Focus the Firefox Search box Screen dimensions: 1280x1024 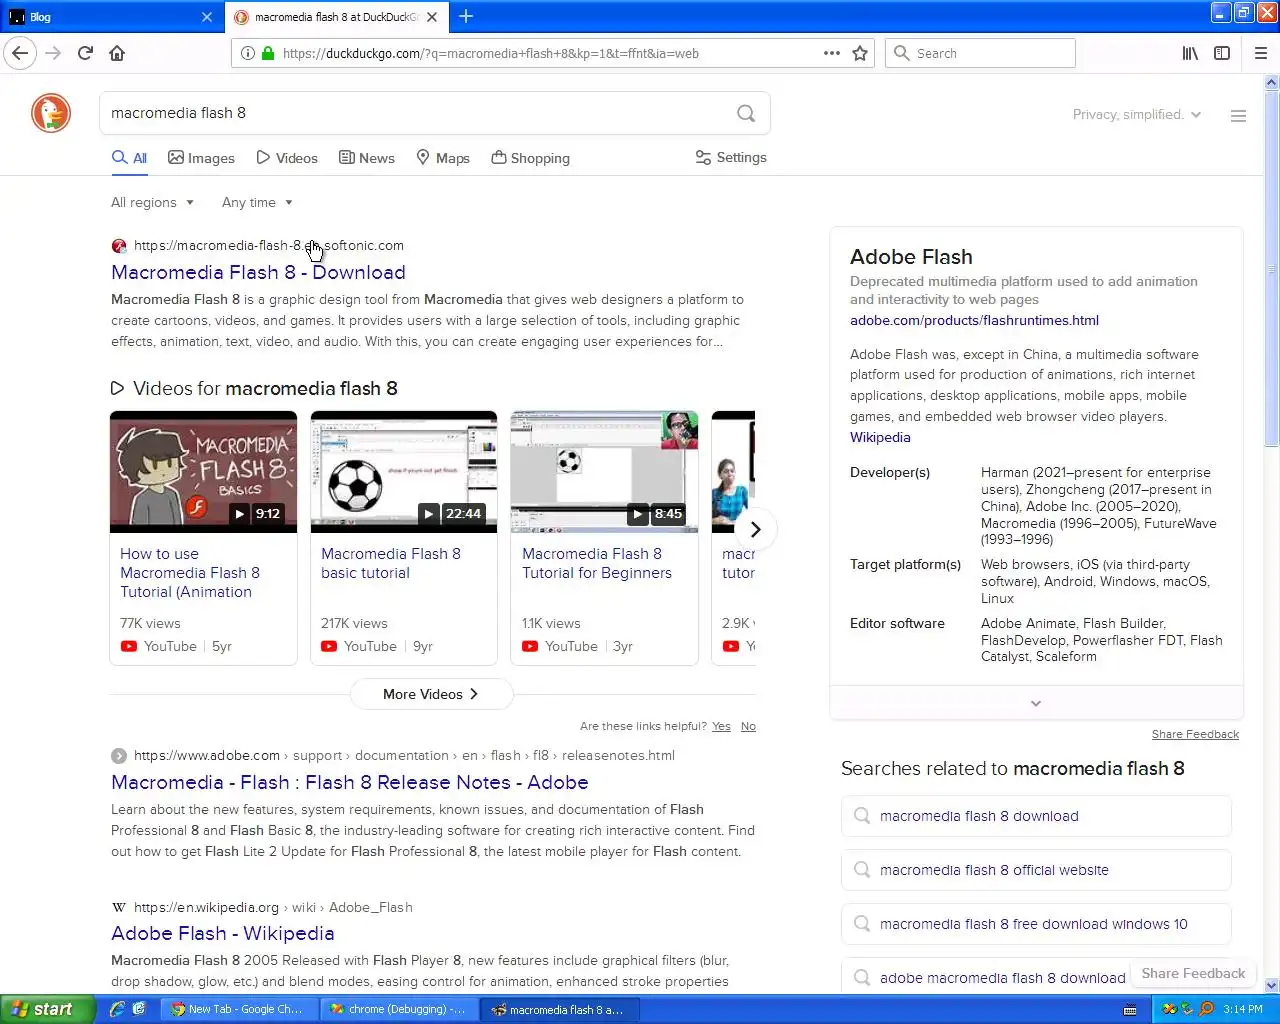[980, 53]
